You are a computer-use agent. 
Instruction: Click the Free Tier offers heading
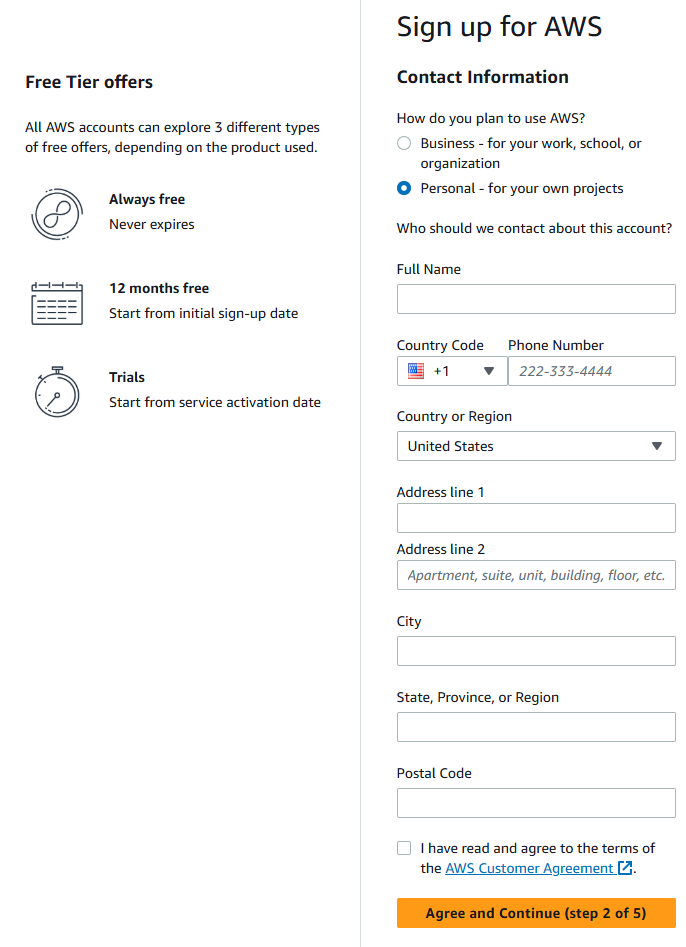coord(89,82)
